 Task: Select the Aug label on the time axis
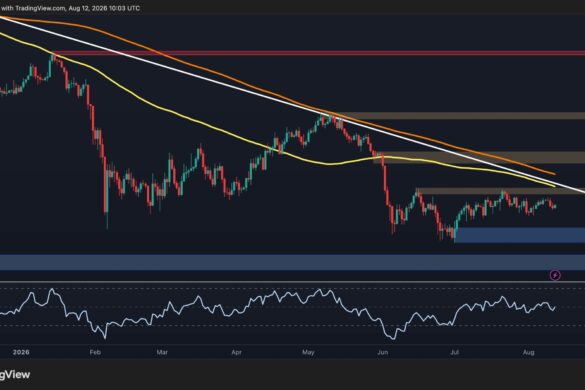(528, 352)
